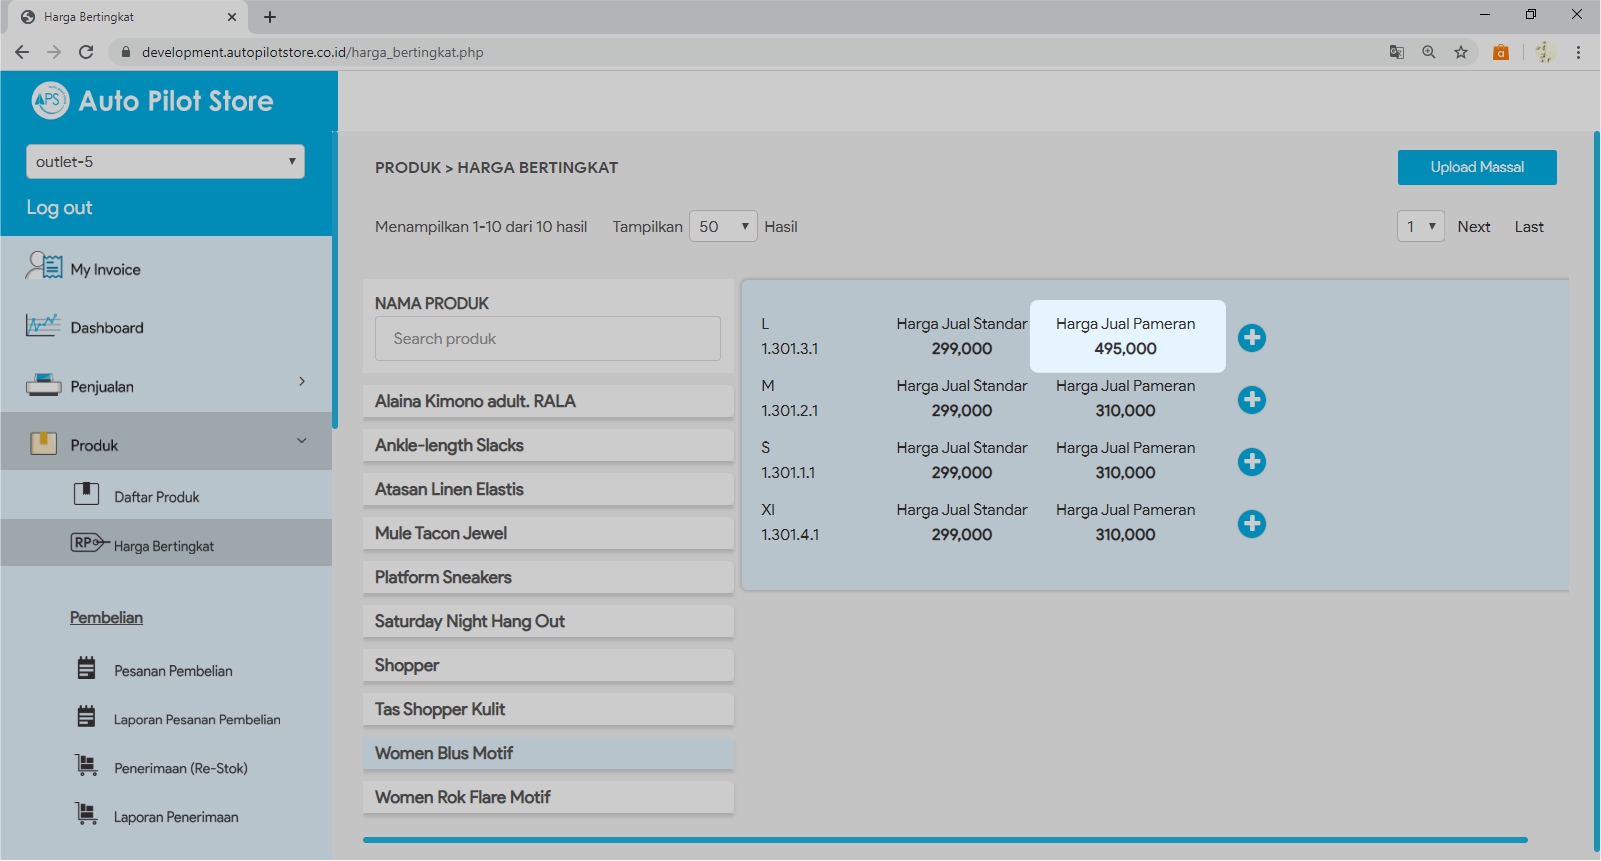Click the My Invoice sidebar icon
1601x861 pixels.
[44, 267]
